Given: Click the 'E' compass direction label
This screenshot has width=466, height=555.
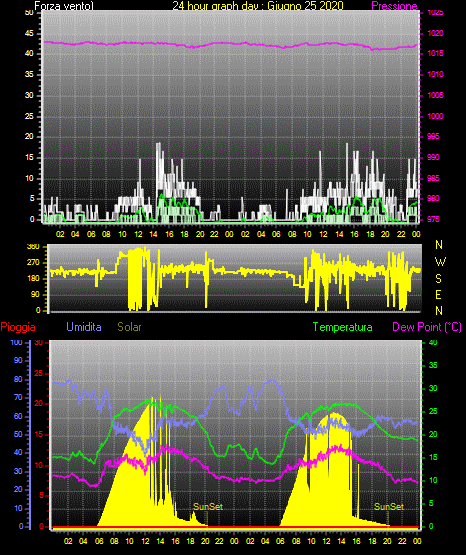Looking at the screenshot, I should 438,294.
